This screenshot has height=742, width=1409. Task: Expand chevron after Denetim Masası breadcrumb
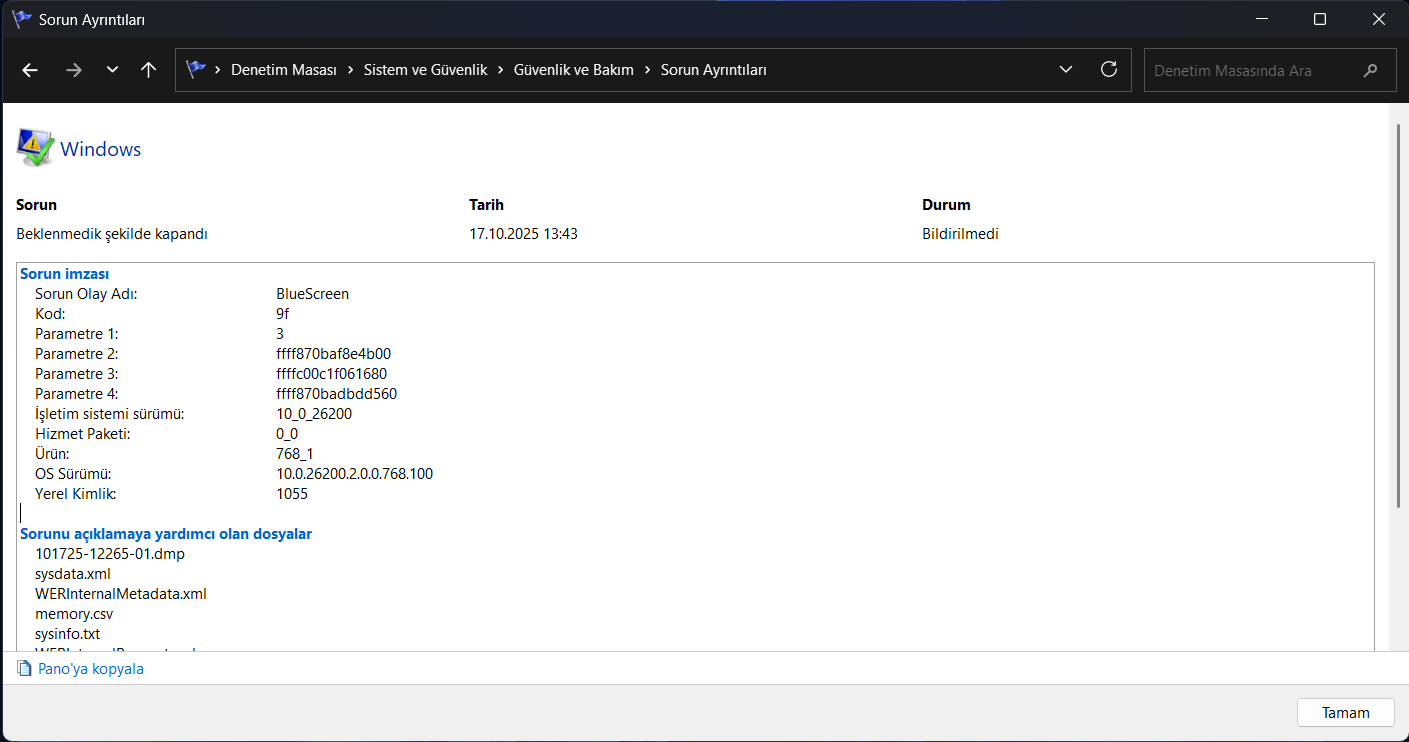[x=350, y=70]
